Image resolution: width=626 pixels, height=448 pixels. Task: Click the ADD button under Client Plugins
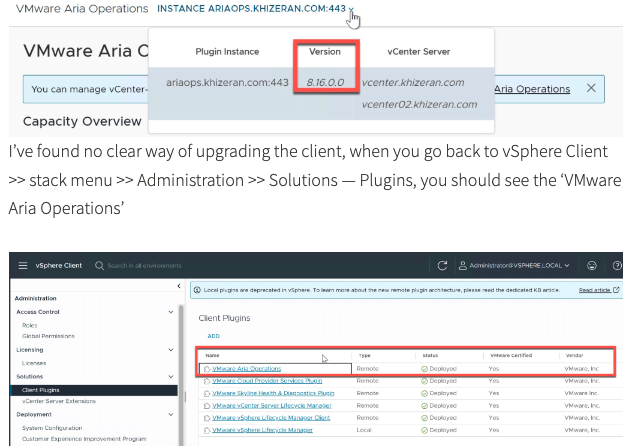(214, 336)
